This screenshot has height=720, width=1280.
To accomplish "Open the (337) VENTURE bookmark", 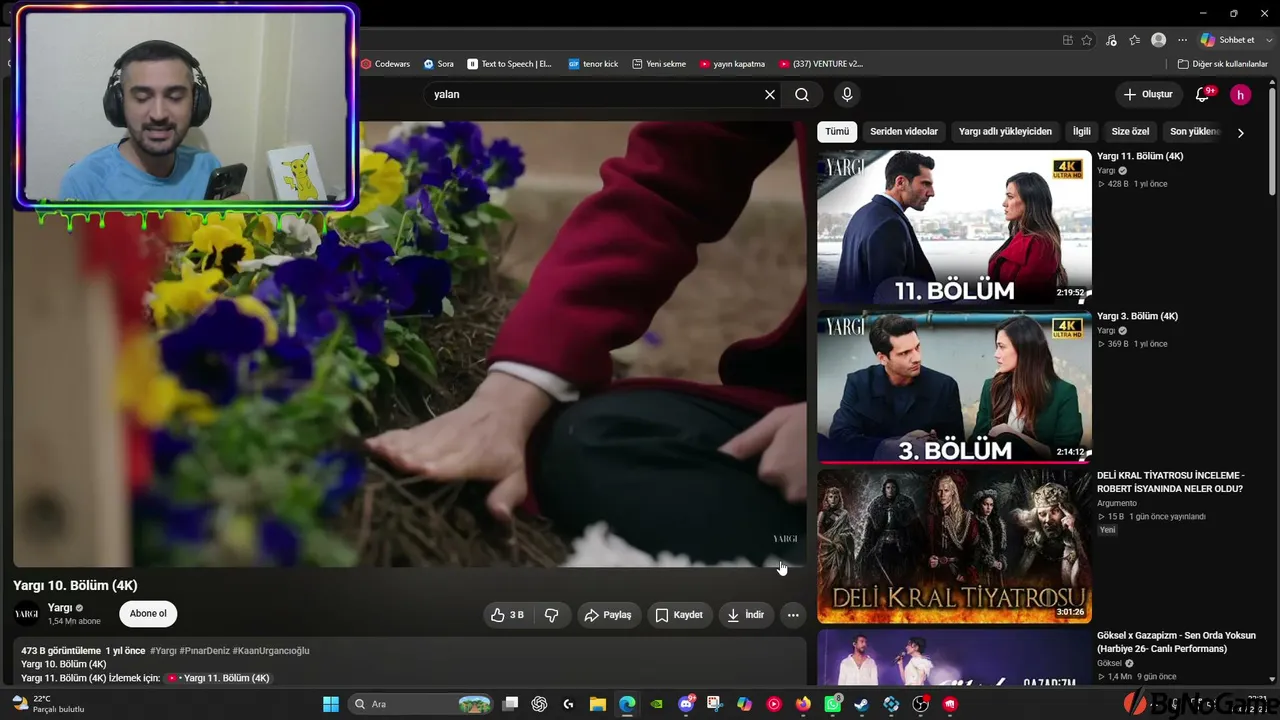I will click(x=820, y=64).
